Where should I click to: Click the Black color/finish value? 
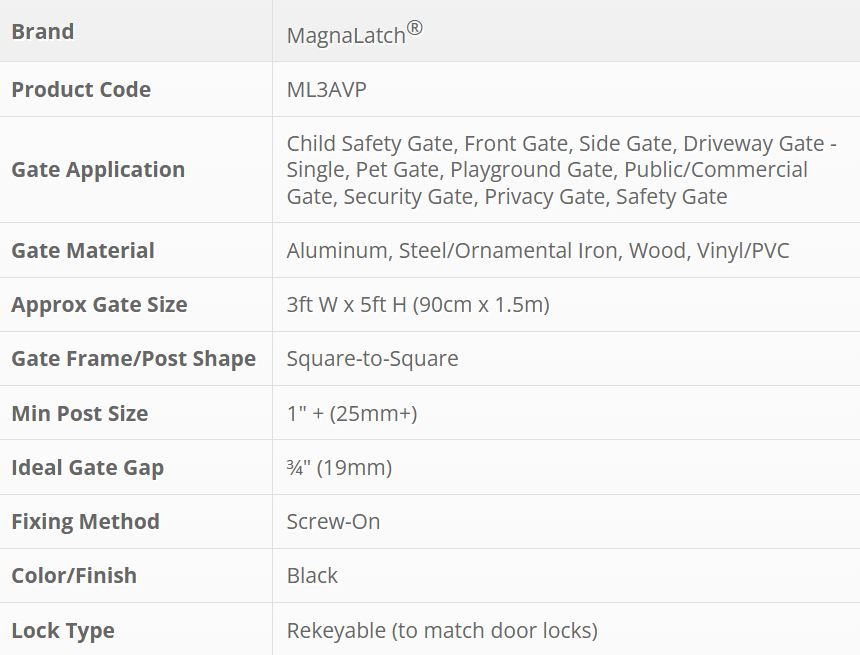click(x=312, y=576)
